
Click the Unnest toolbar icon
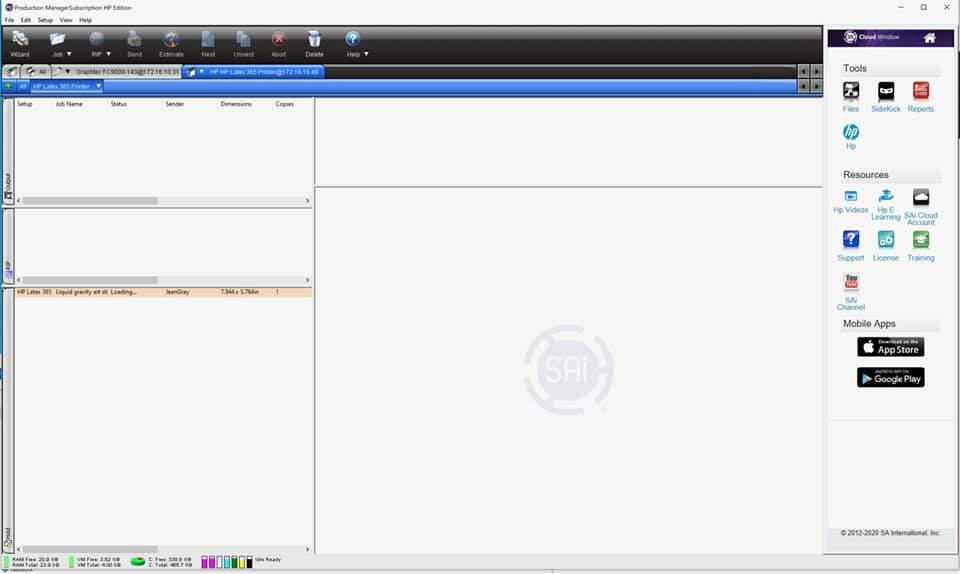click(243, 39)
